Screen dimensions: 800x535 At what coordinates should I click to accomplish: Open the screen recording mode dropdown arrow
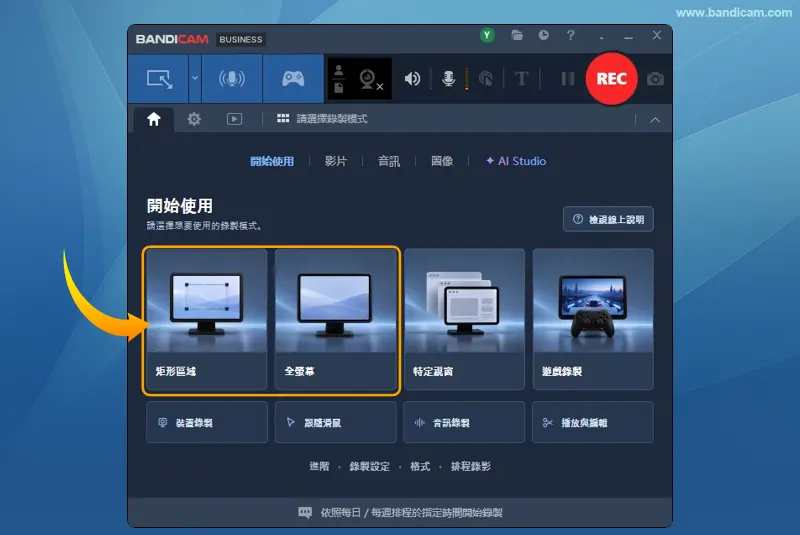click(195, 79)
